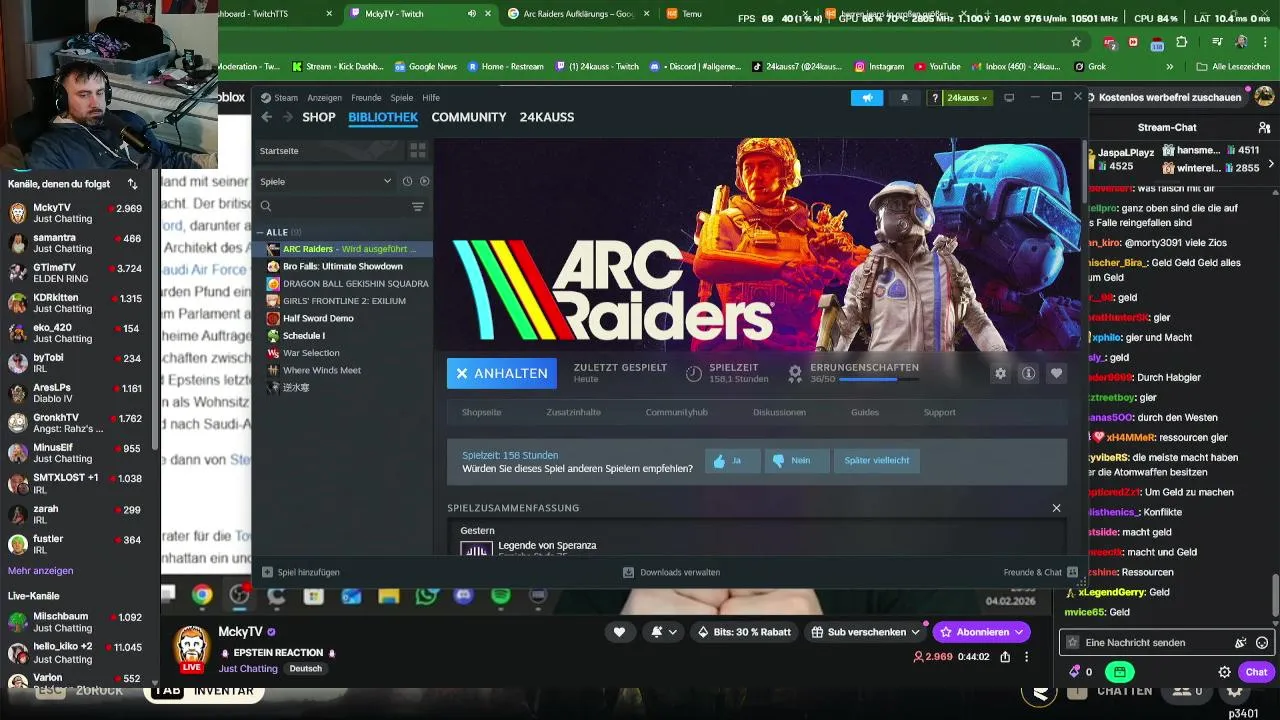Open the Anzeigen menu in Steam

click(324, 98)
